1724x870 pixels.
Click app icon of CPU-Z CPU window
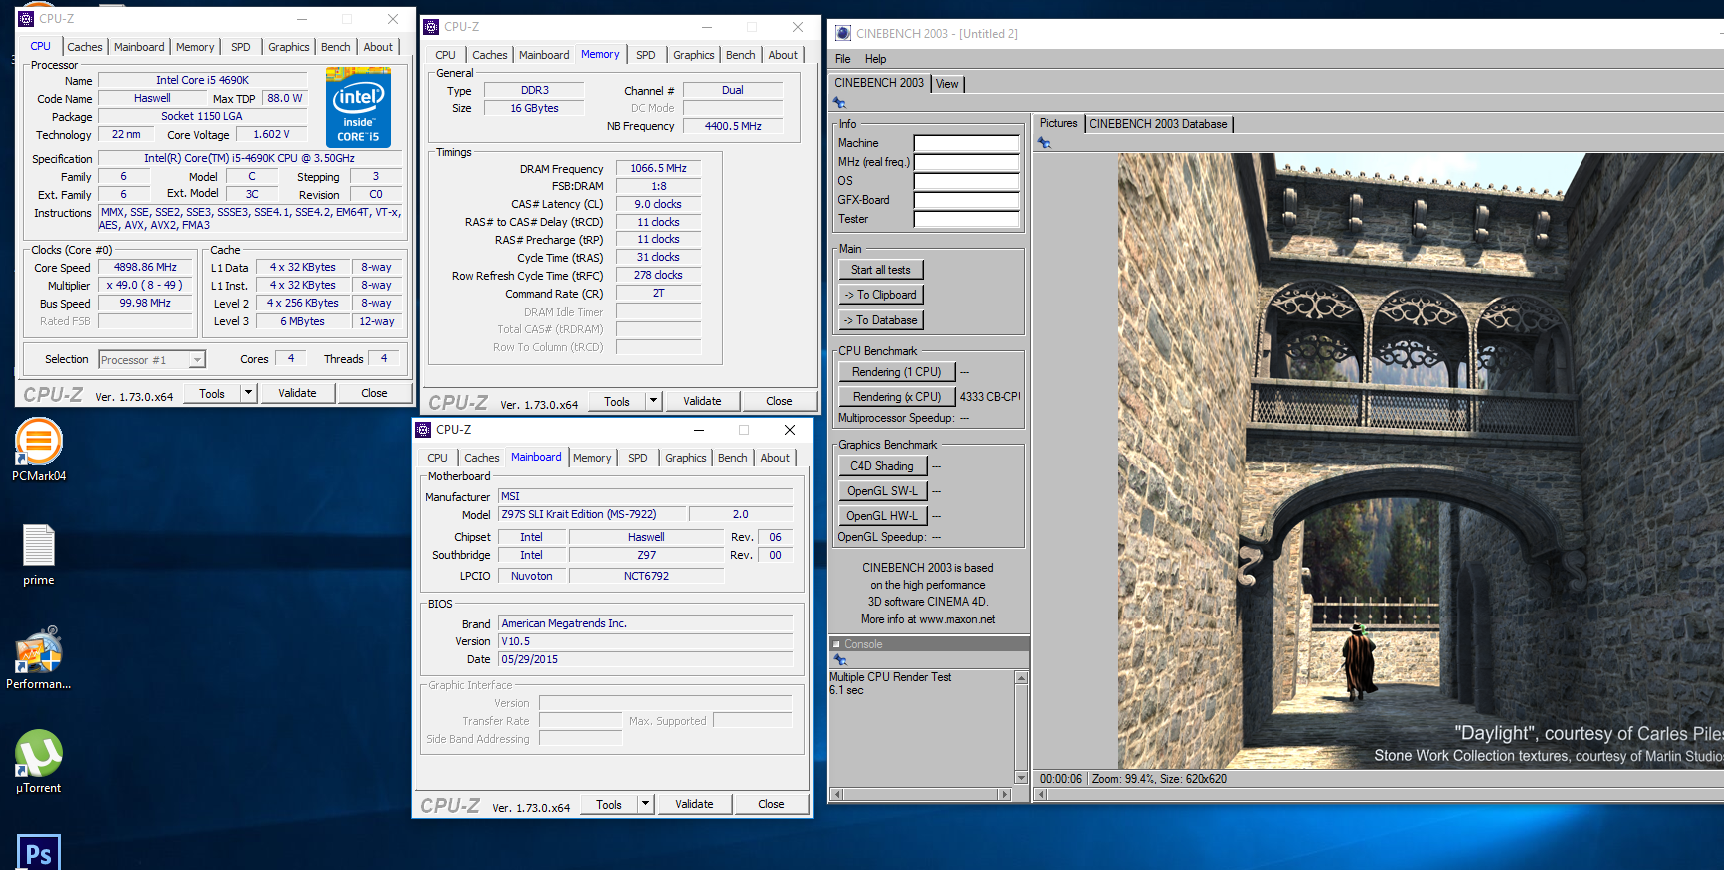pos(26,19)
